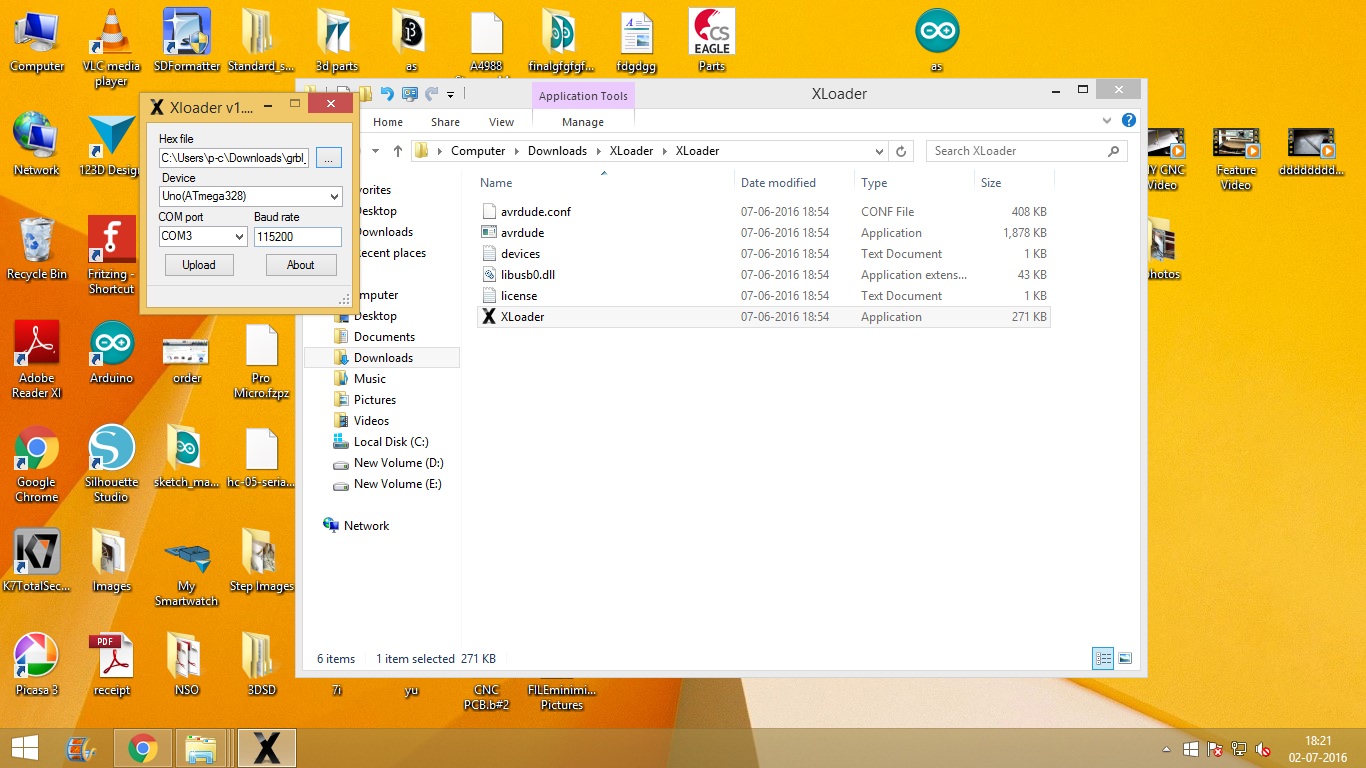Click the About button in XLoader
The image size is (1366, 768).
click(301, 265)
